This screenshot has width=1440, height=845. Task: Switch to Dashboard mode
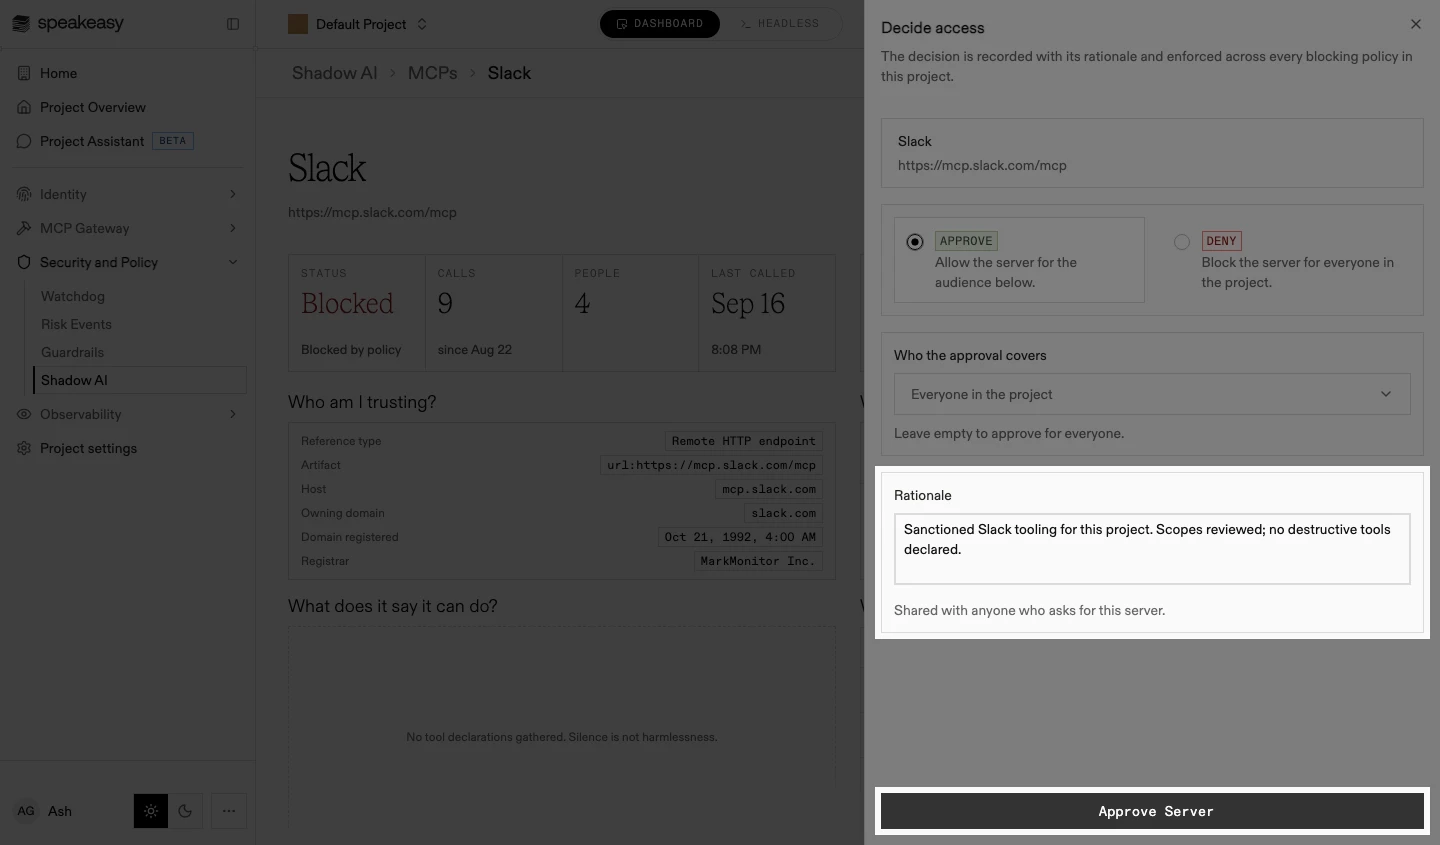point(660,24)
